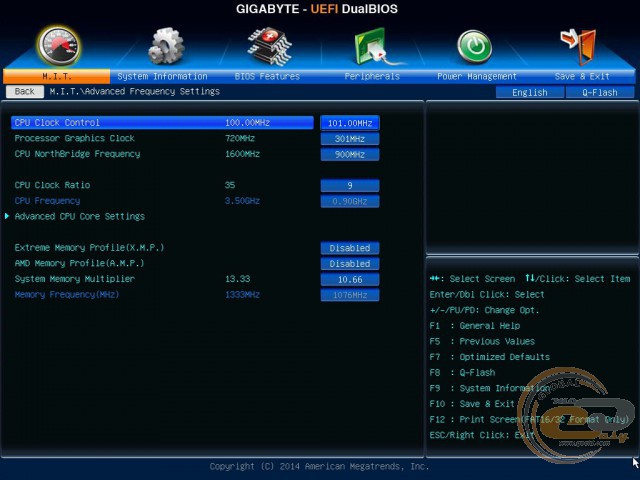Click the Memory Frequency(MHz) label
640x480 pixels.
[67, 294]
